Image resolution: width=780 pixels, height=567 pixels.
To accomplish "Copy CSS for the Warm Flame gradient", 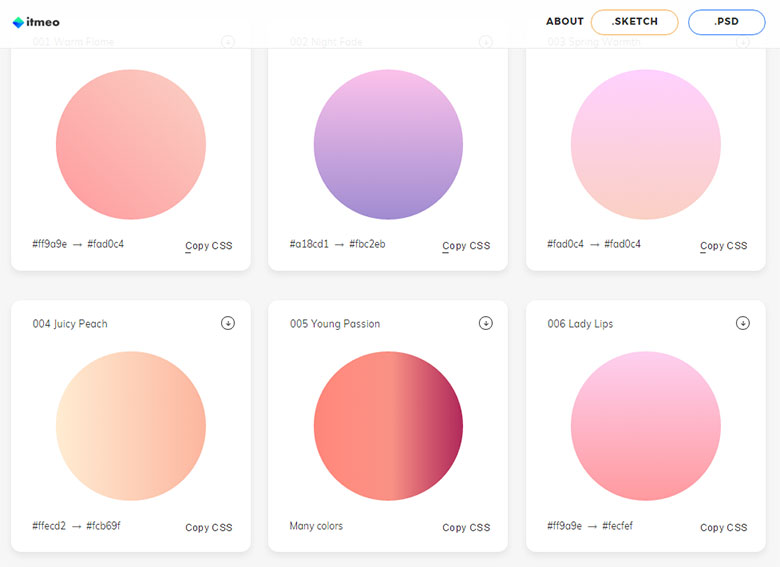I will click(209, 246).
